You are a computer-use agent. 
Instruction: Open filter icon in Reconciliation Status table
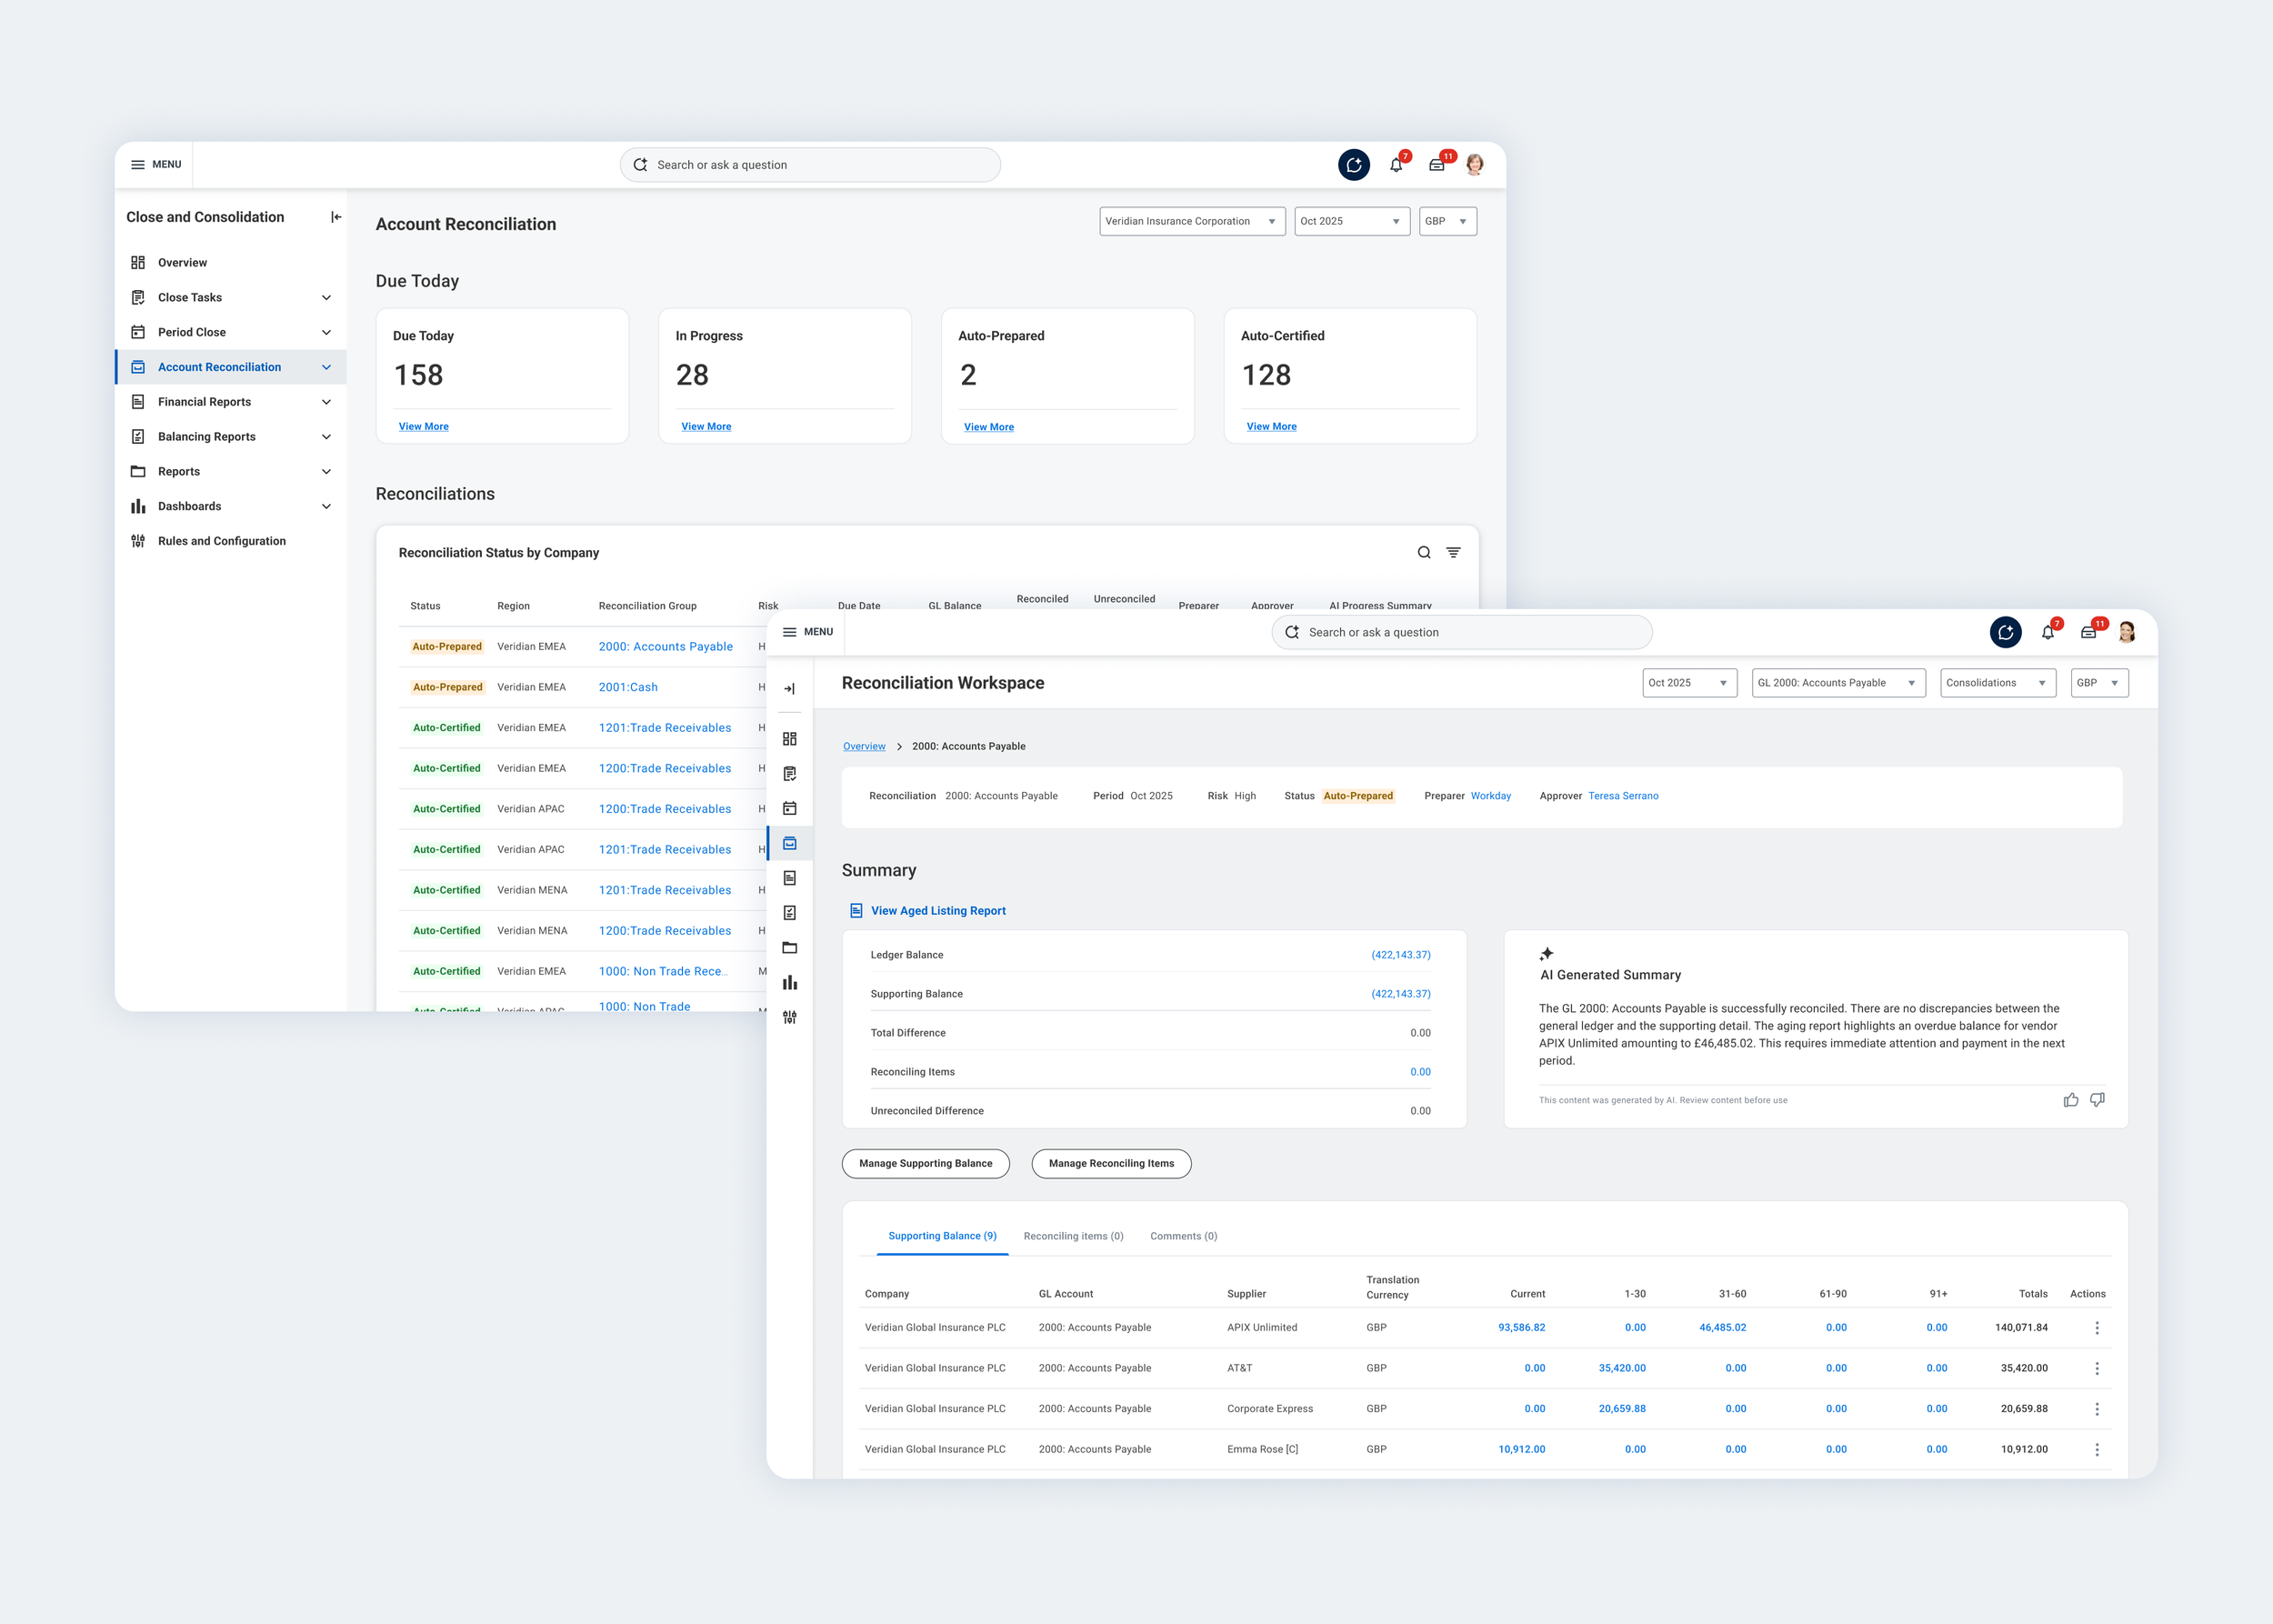pyautogui.click(x=1453, y=552)
